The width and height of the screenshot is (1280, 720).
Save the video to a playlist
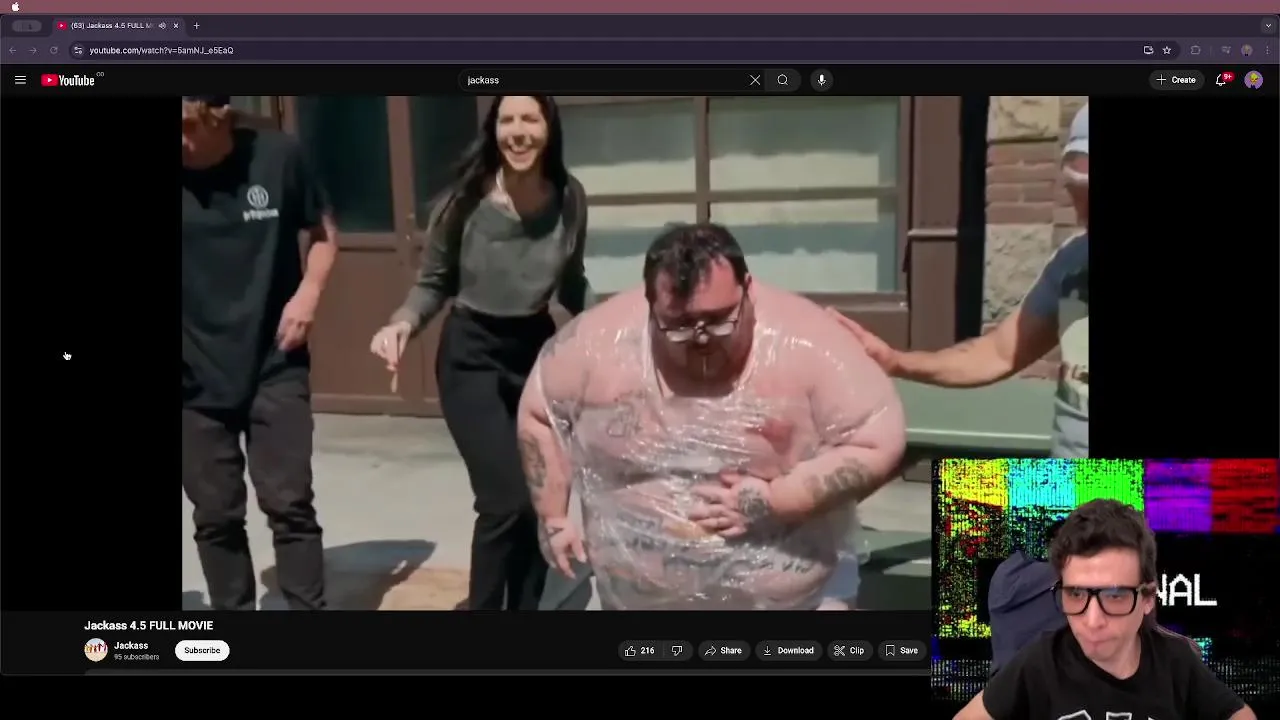tap(901, 650)
